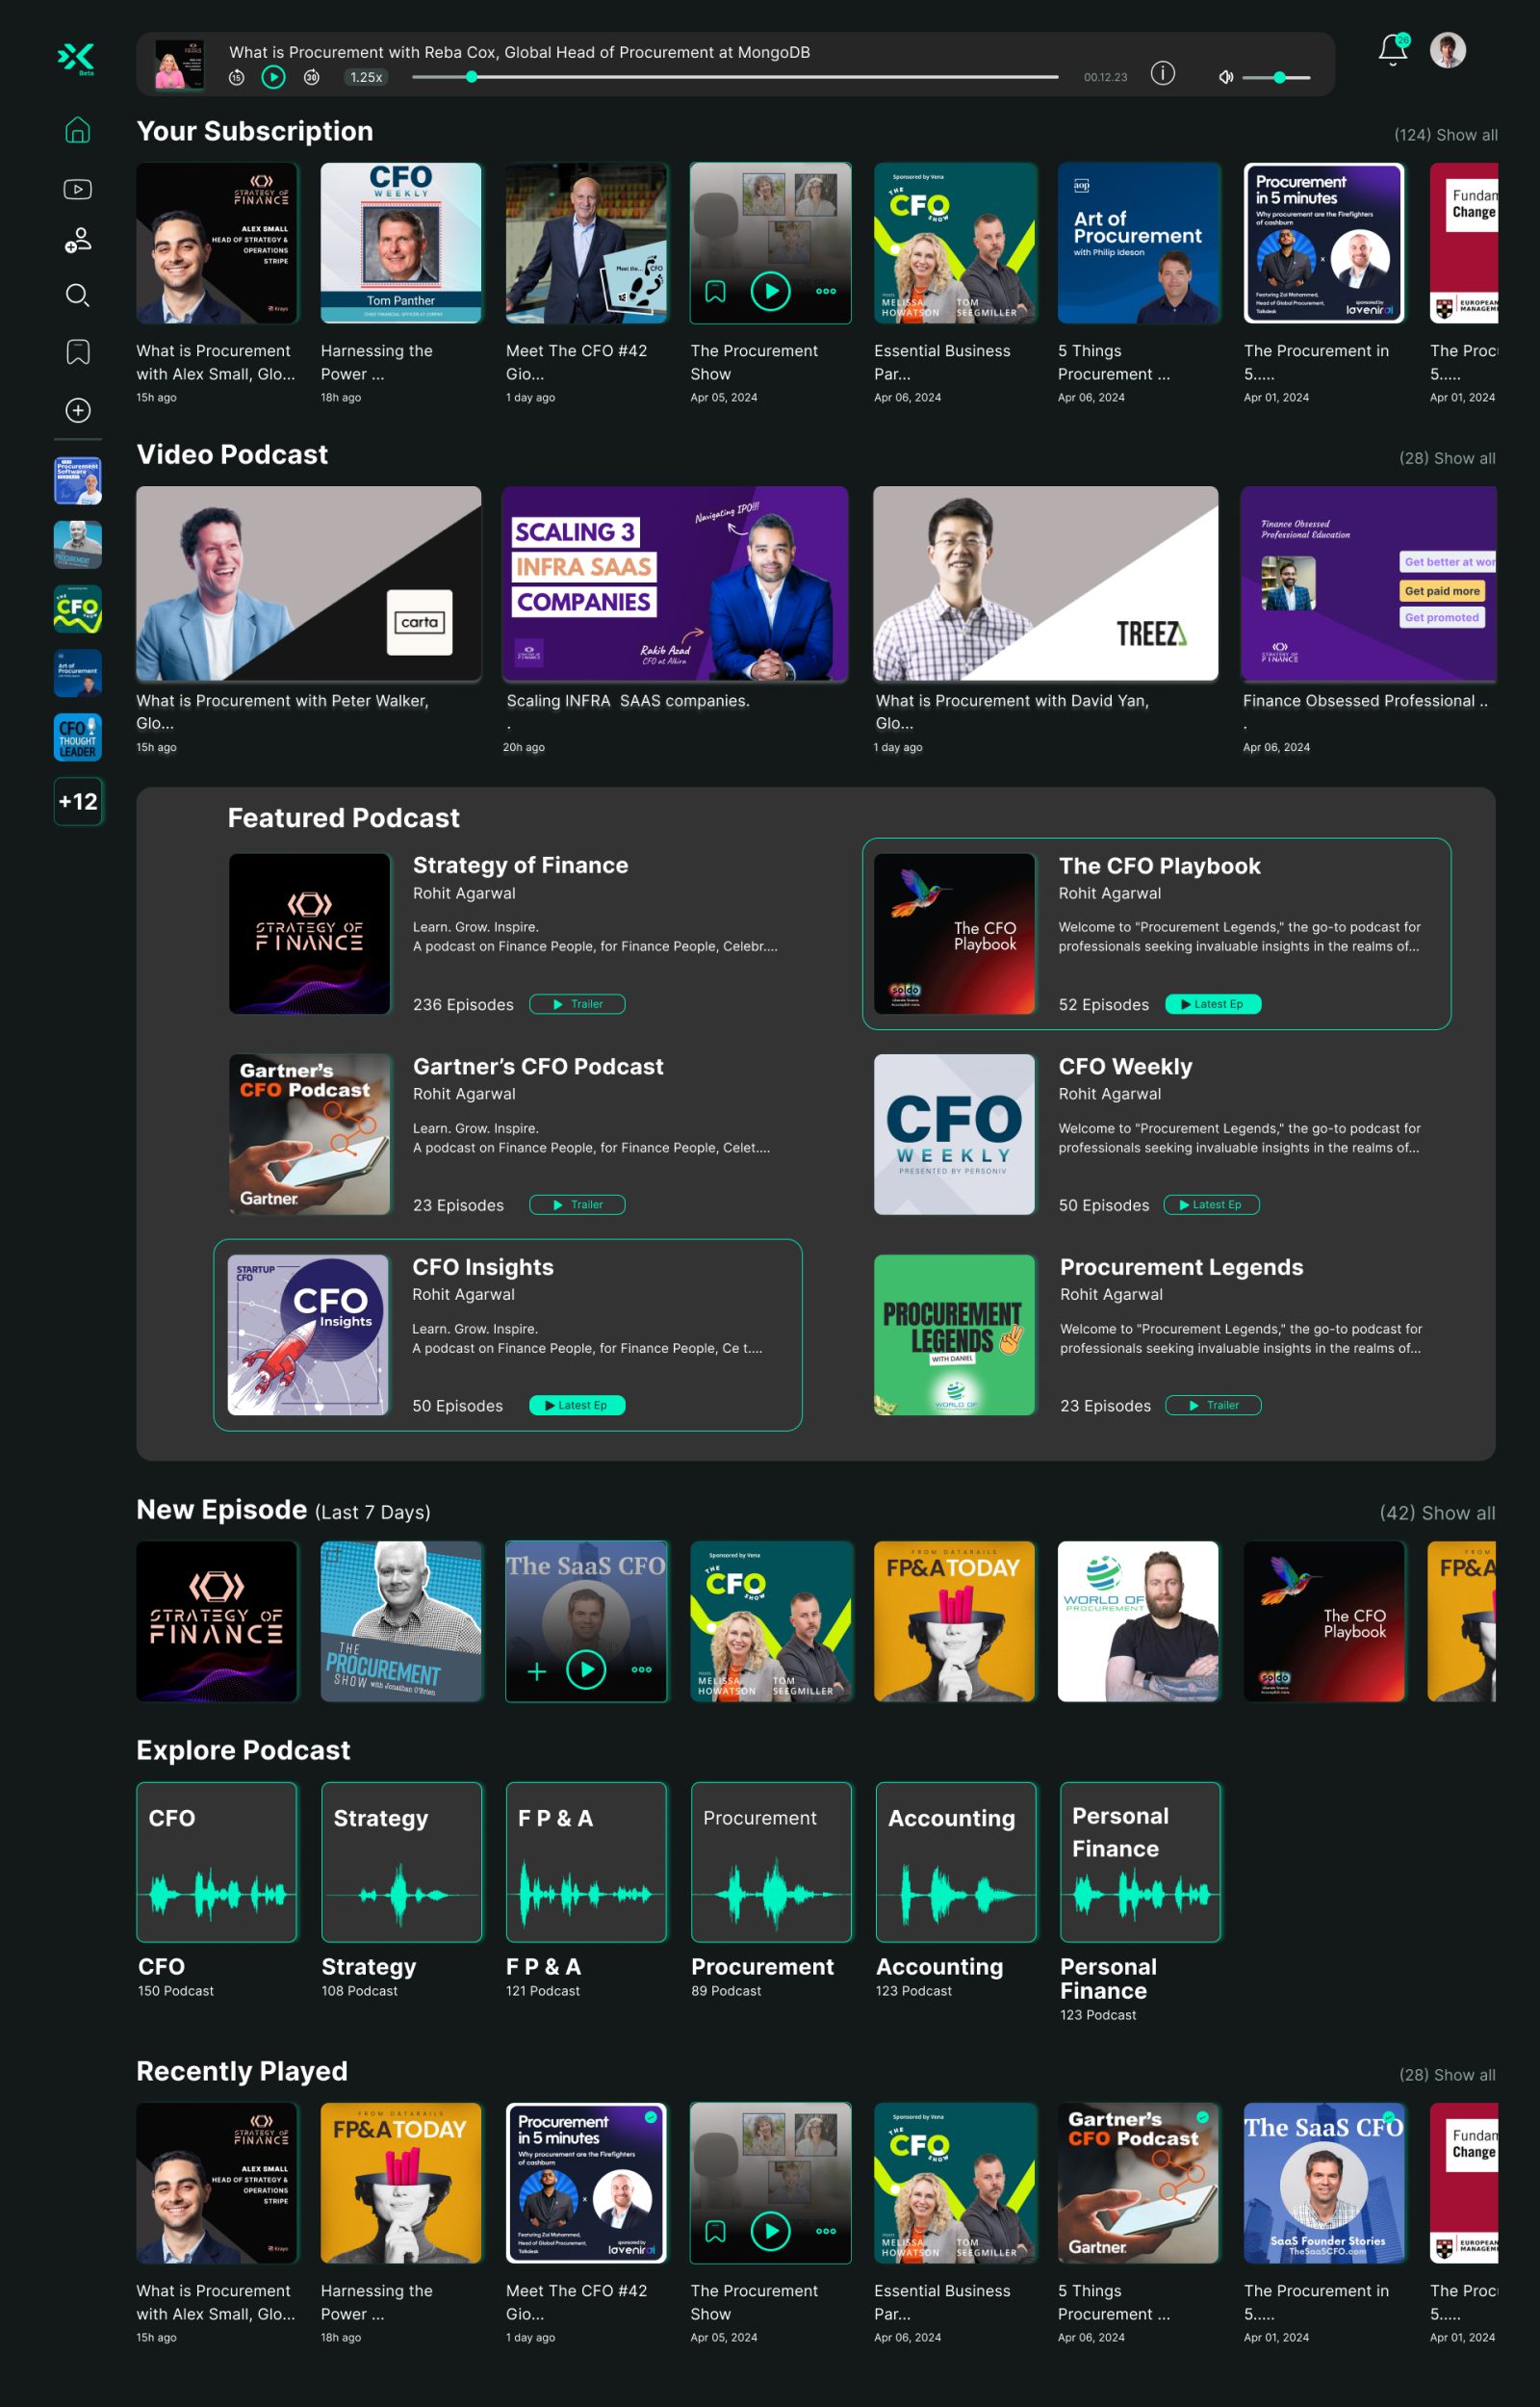Open more options on Recently Played Procurement Show
Viewport: 1540px width, 2407px height.
(x=825, y=2231)
